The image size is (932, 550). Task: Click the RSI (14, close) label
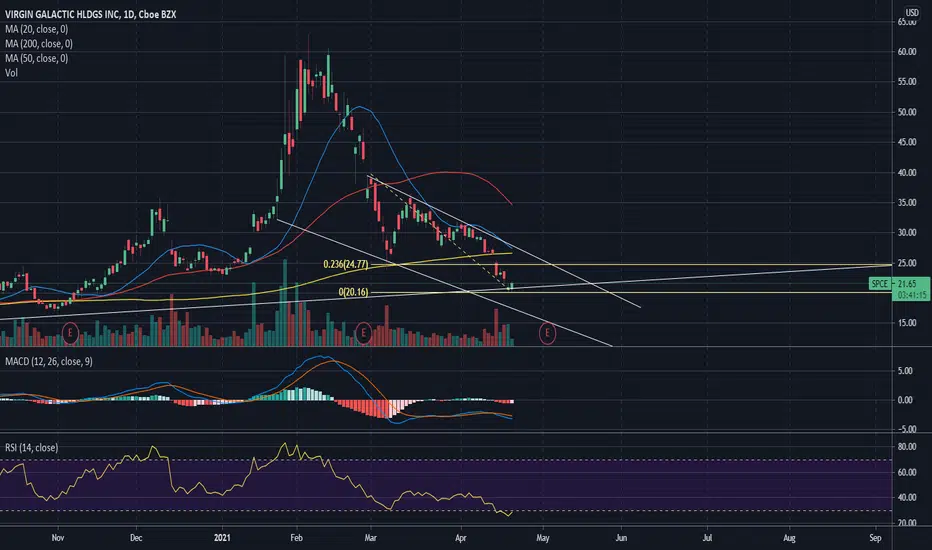[x=32, y=448]
